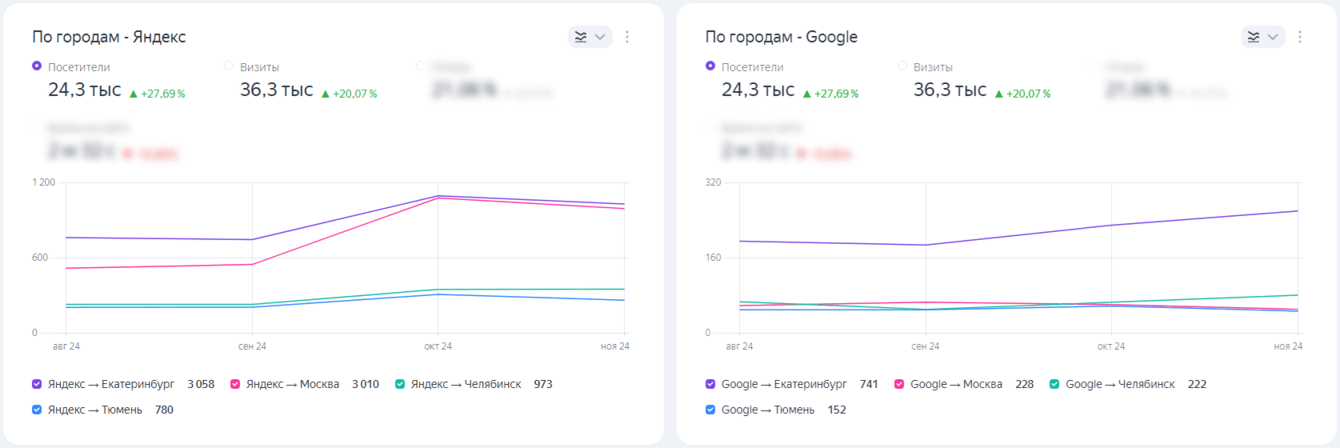Click the pink Google → Москва legend swatch
Viewport: 1340px width, 448px height.
899,384
